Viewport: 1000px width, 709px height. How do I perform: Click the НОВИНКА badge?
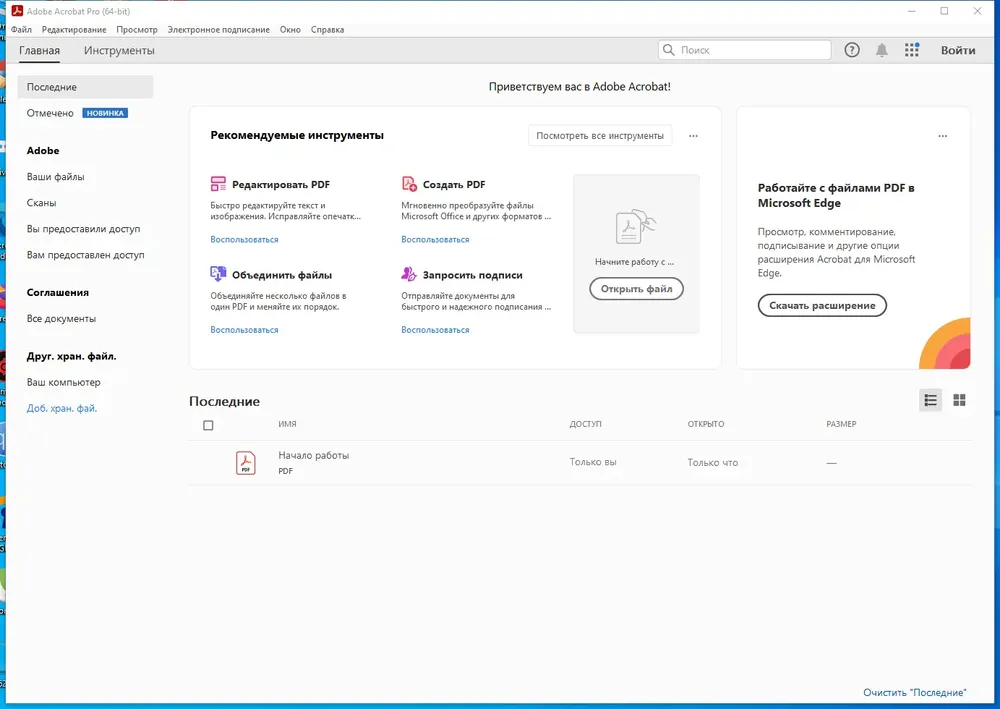click(105, 113)
